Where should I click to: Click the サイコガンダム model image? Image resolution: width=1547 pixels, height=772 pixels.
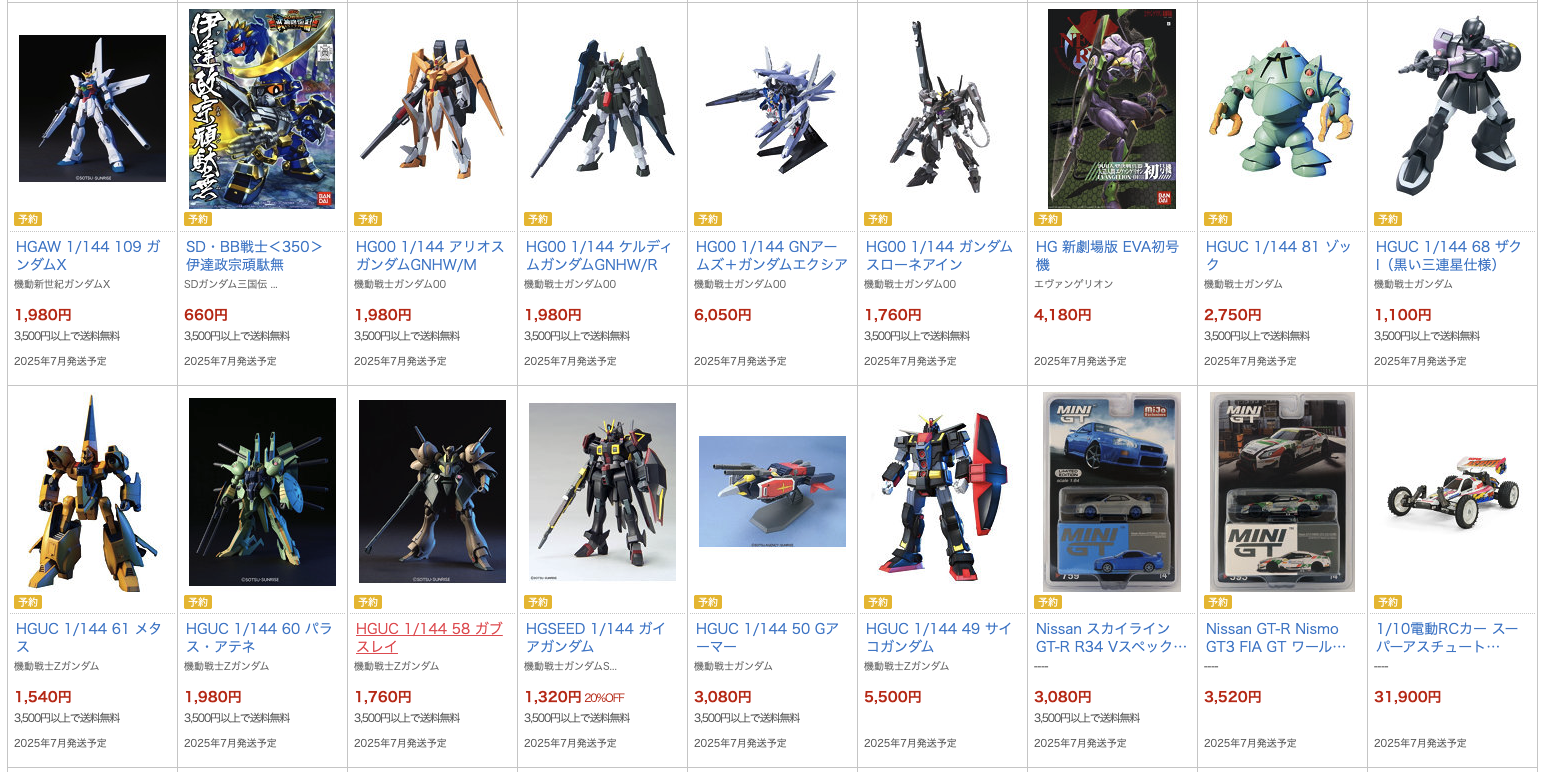click(x=942, y=491)
